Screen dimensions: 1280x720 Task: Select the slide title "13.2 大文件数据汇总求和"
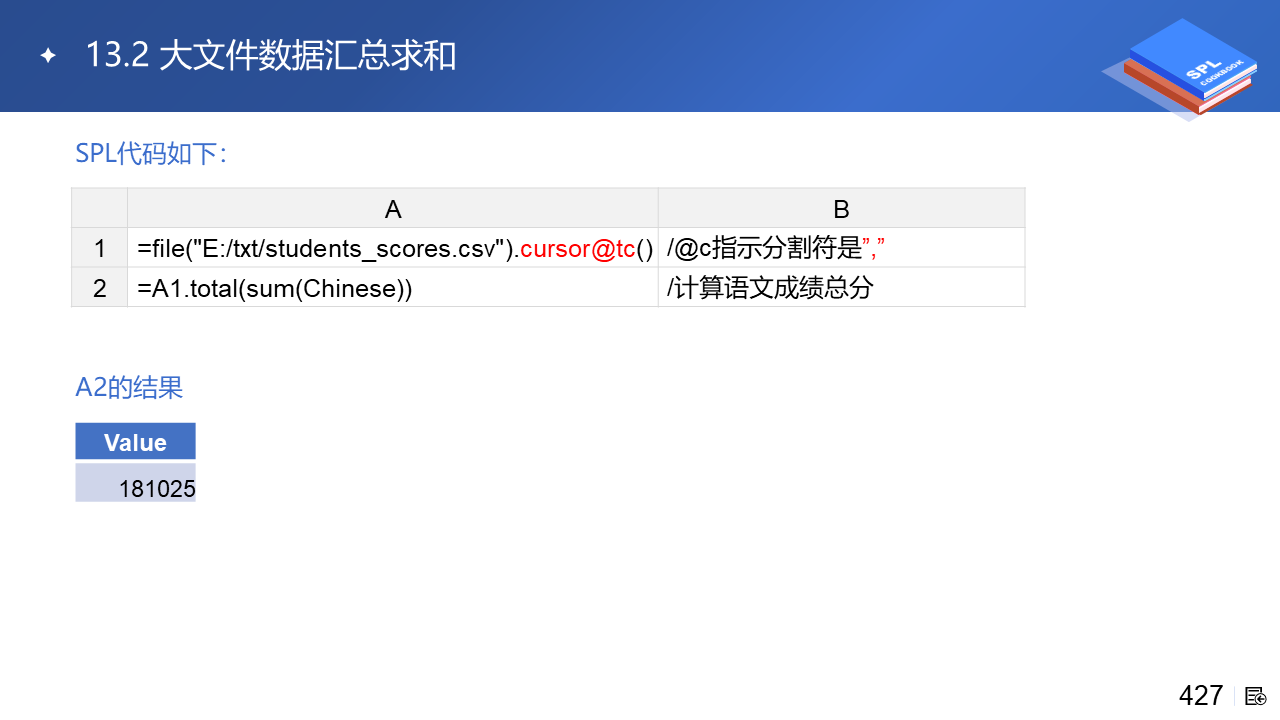pos(271,56)
